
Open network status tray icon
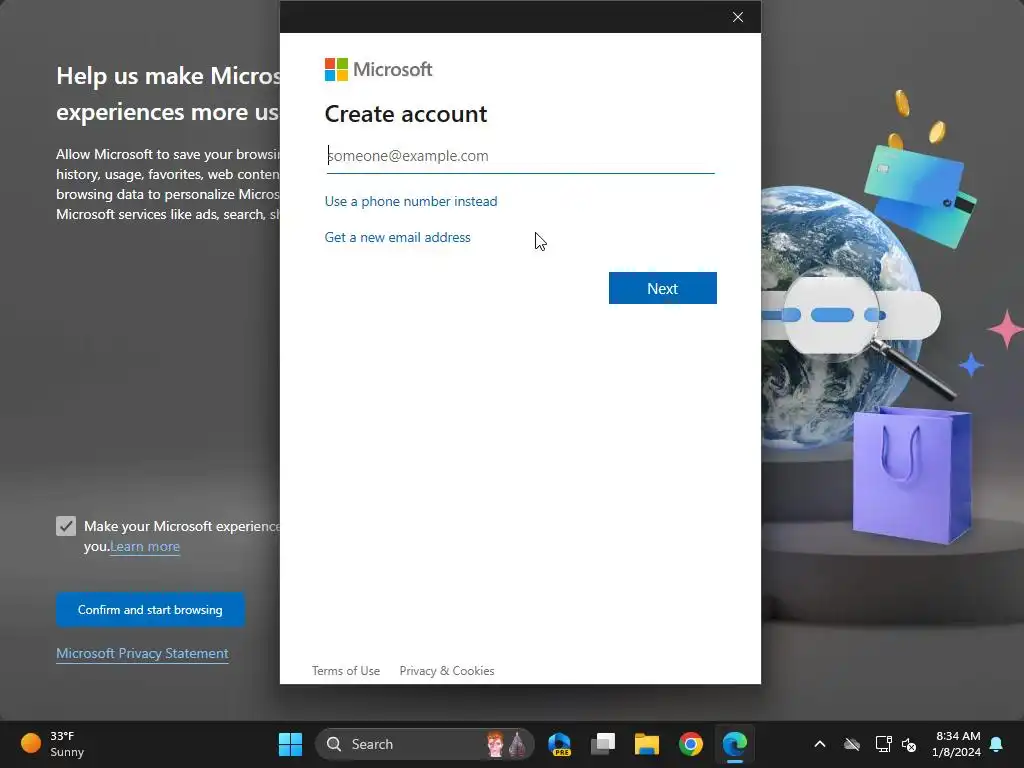click(x=883, y=744)
